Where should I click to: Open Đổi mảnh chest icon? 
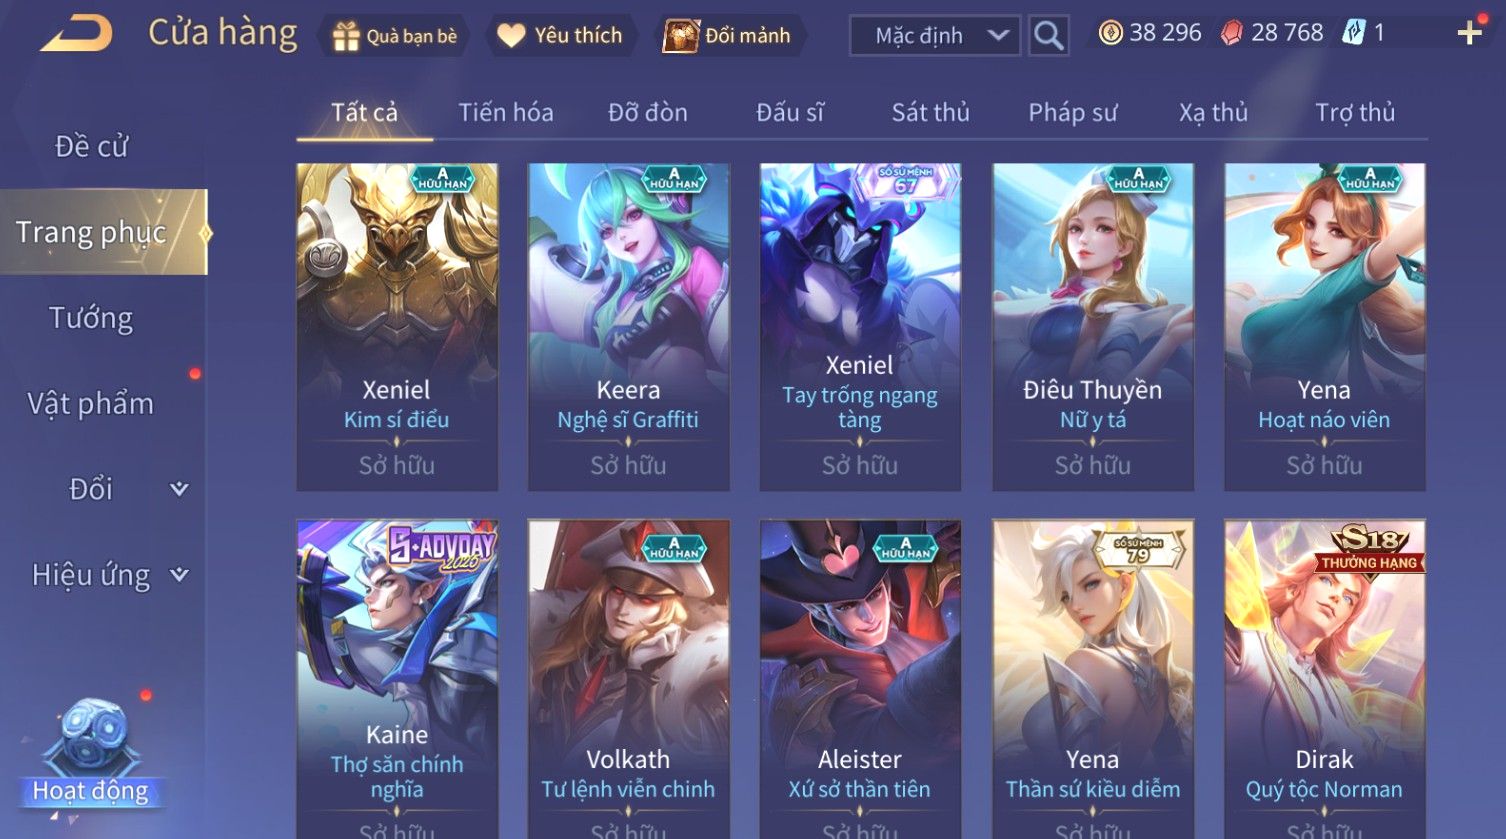point(681,36)
